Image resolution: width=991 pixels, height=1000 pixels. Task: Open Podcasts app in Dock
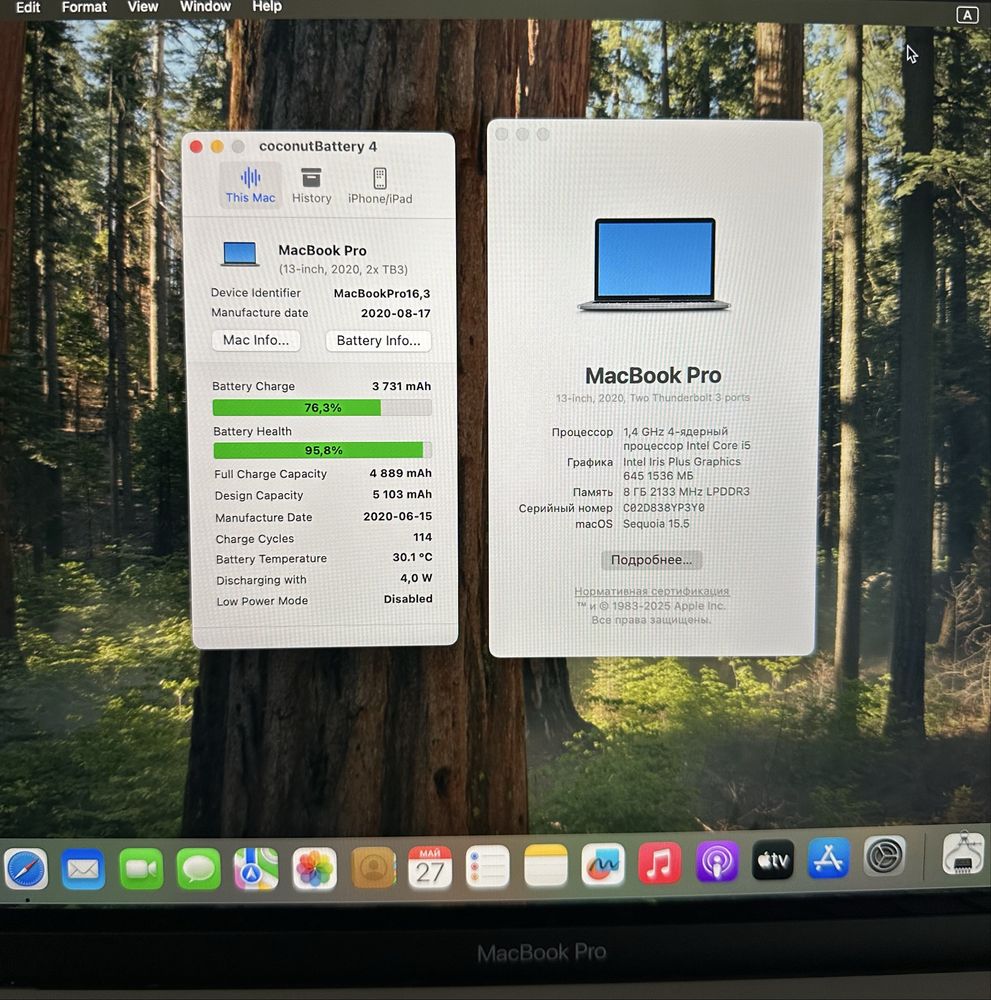tap(717, 862)
